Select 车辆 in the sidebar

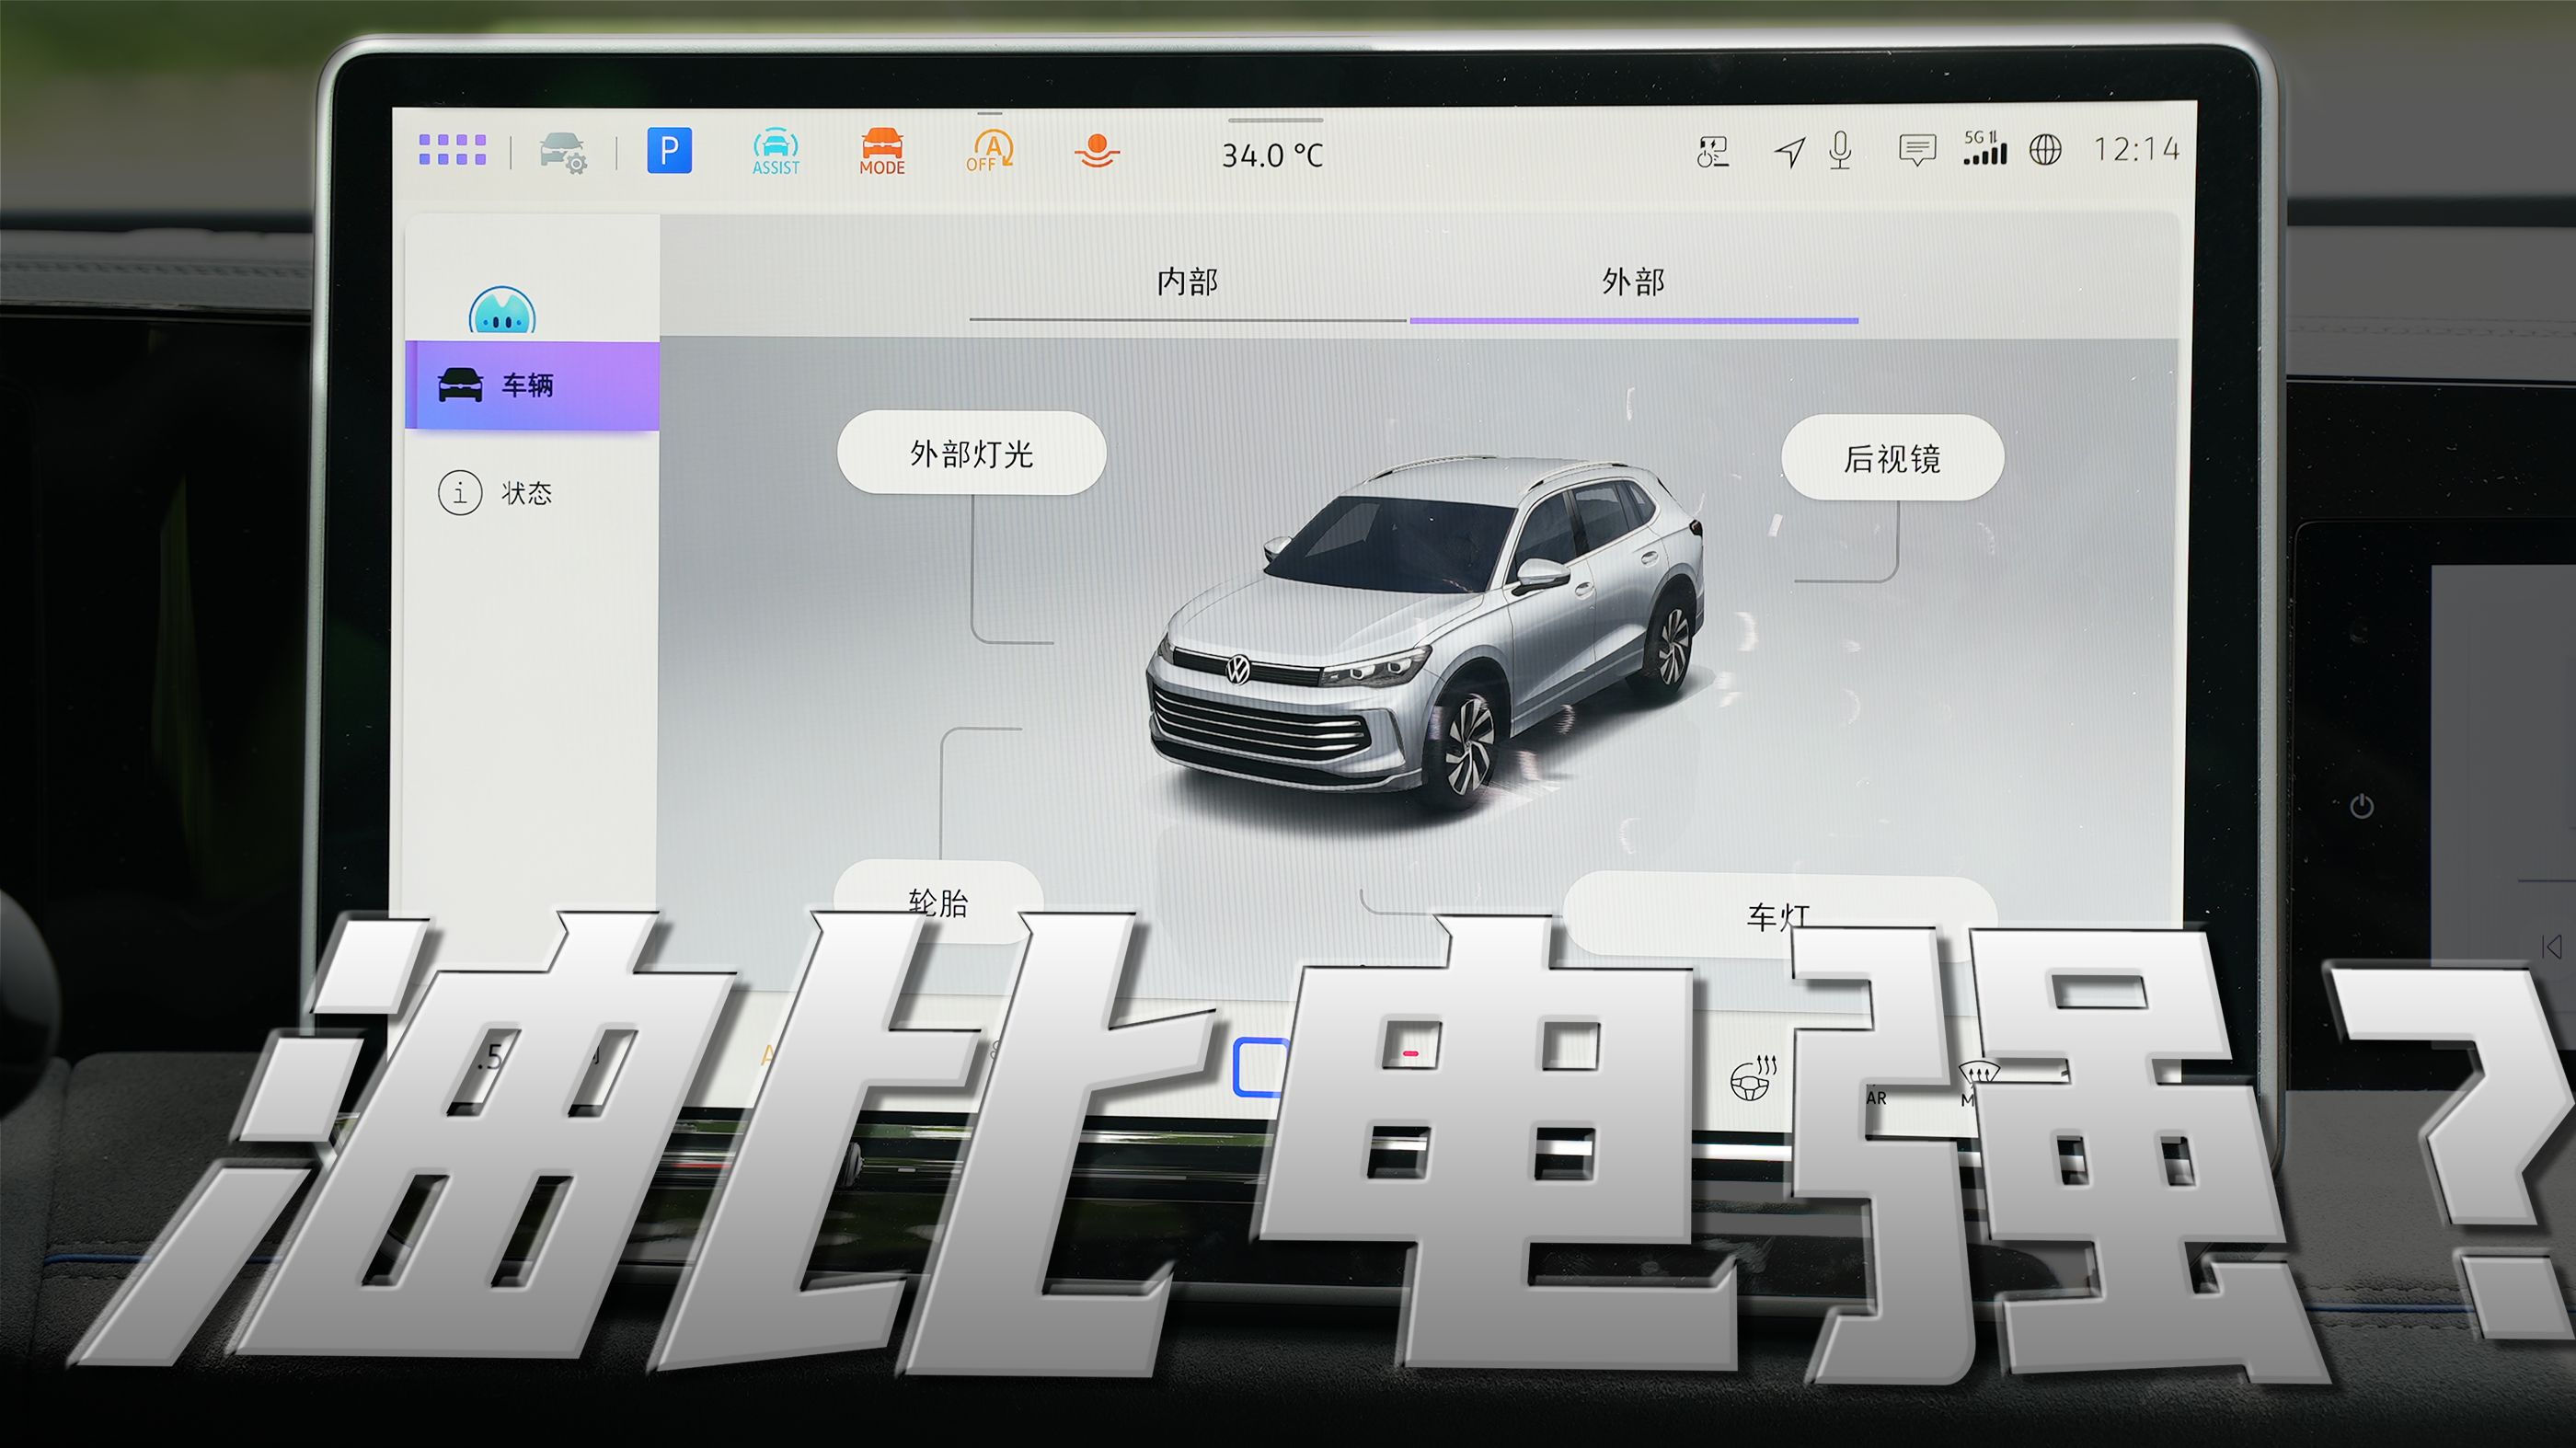coord(532,386)
